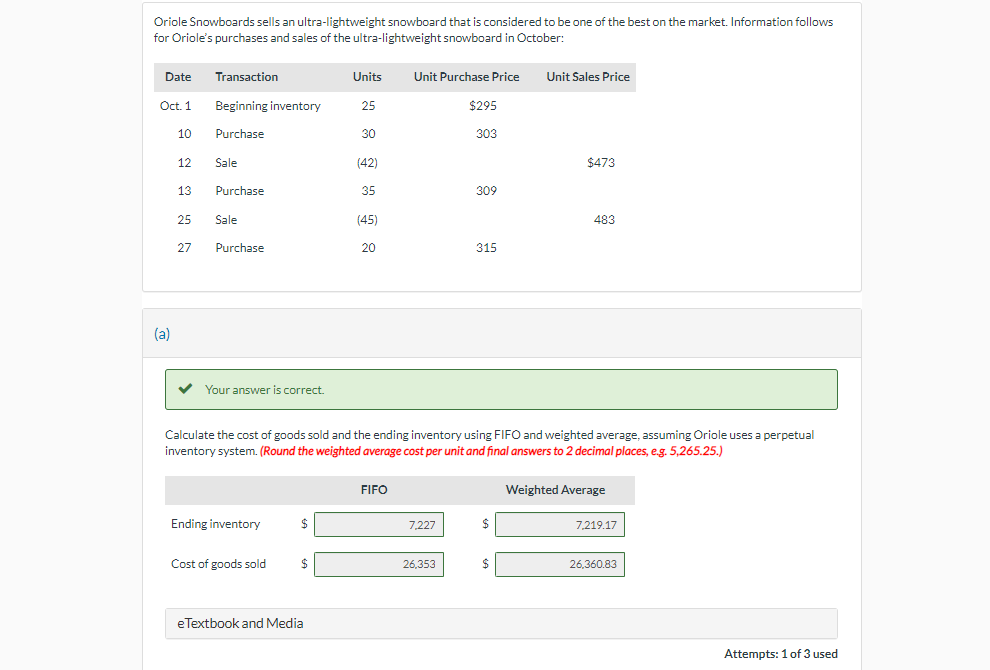Click the Date column header
990x670 pixels.
178,77
